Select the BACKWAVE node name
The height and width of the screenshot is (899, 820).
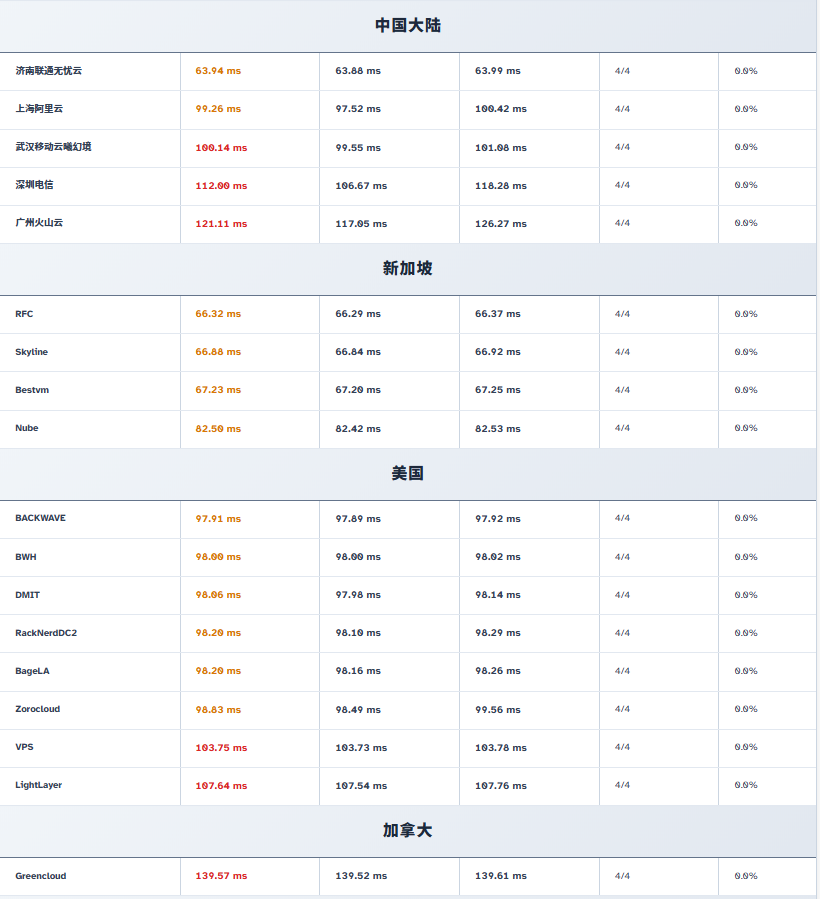point(41,518)
